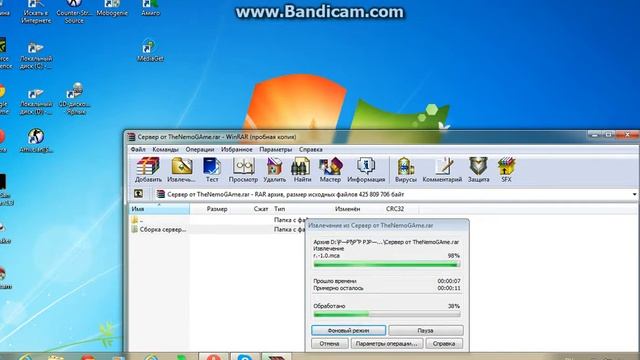Select Локальный диск (D) desktop shortcut
This screenshot has height=360, width=640.
click(36, 101)
